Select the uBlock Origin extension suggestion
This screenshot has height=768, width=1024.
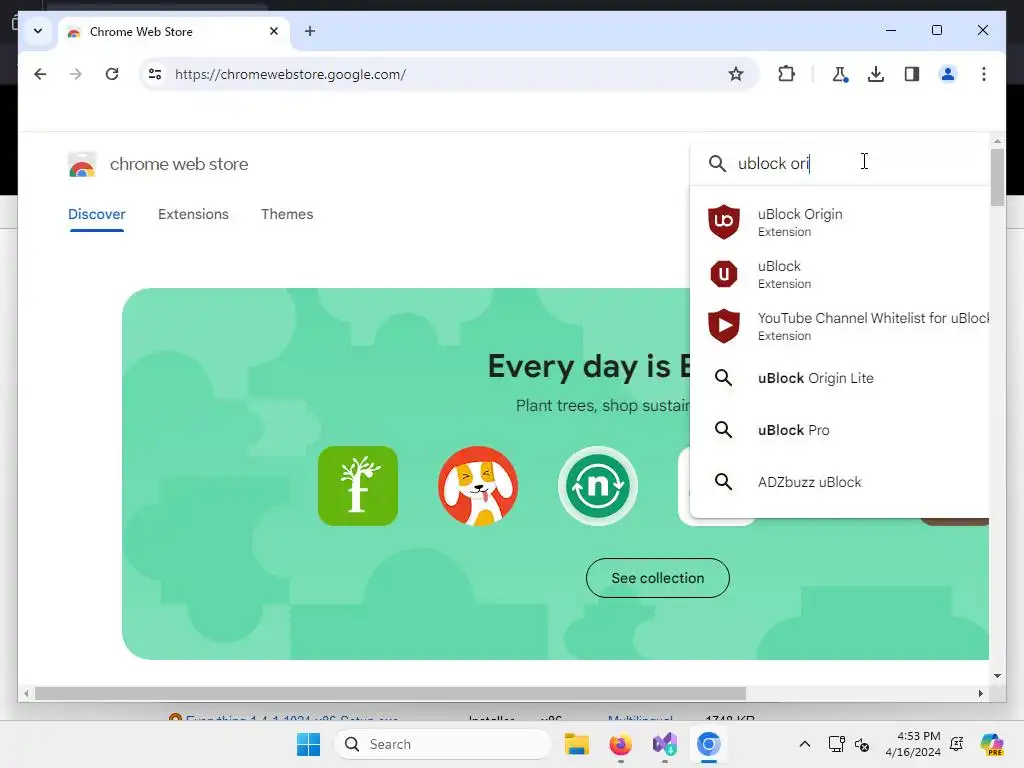(840, 222)
